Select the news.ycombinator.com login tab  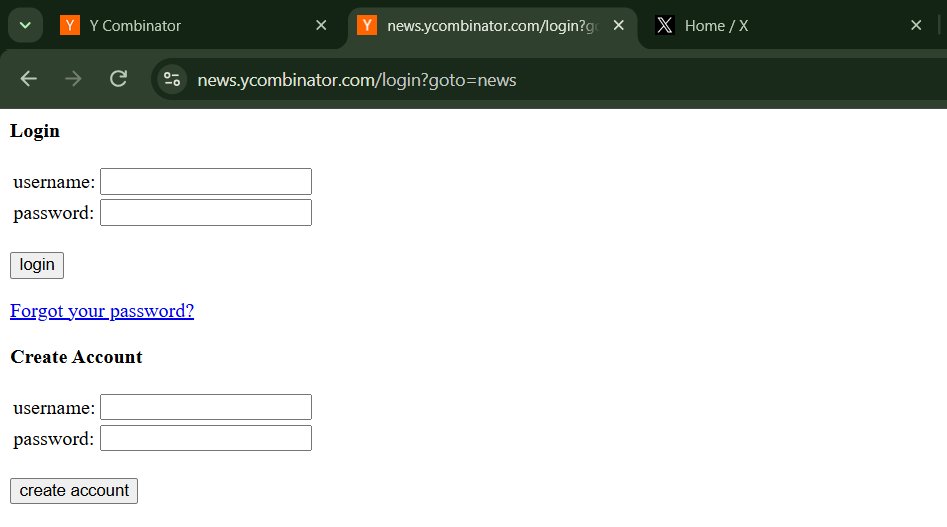(x=492, y=25)
